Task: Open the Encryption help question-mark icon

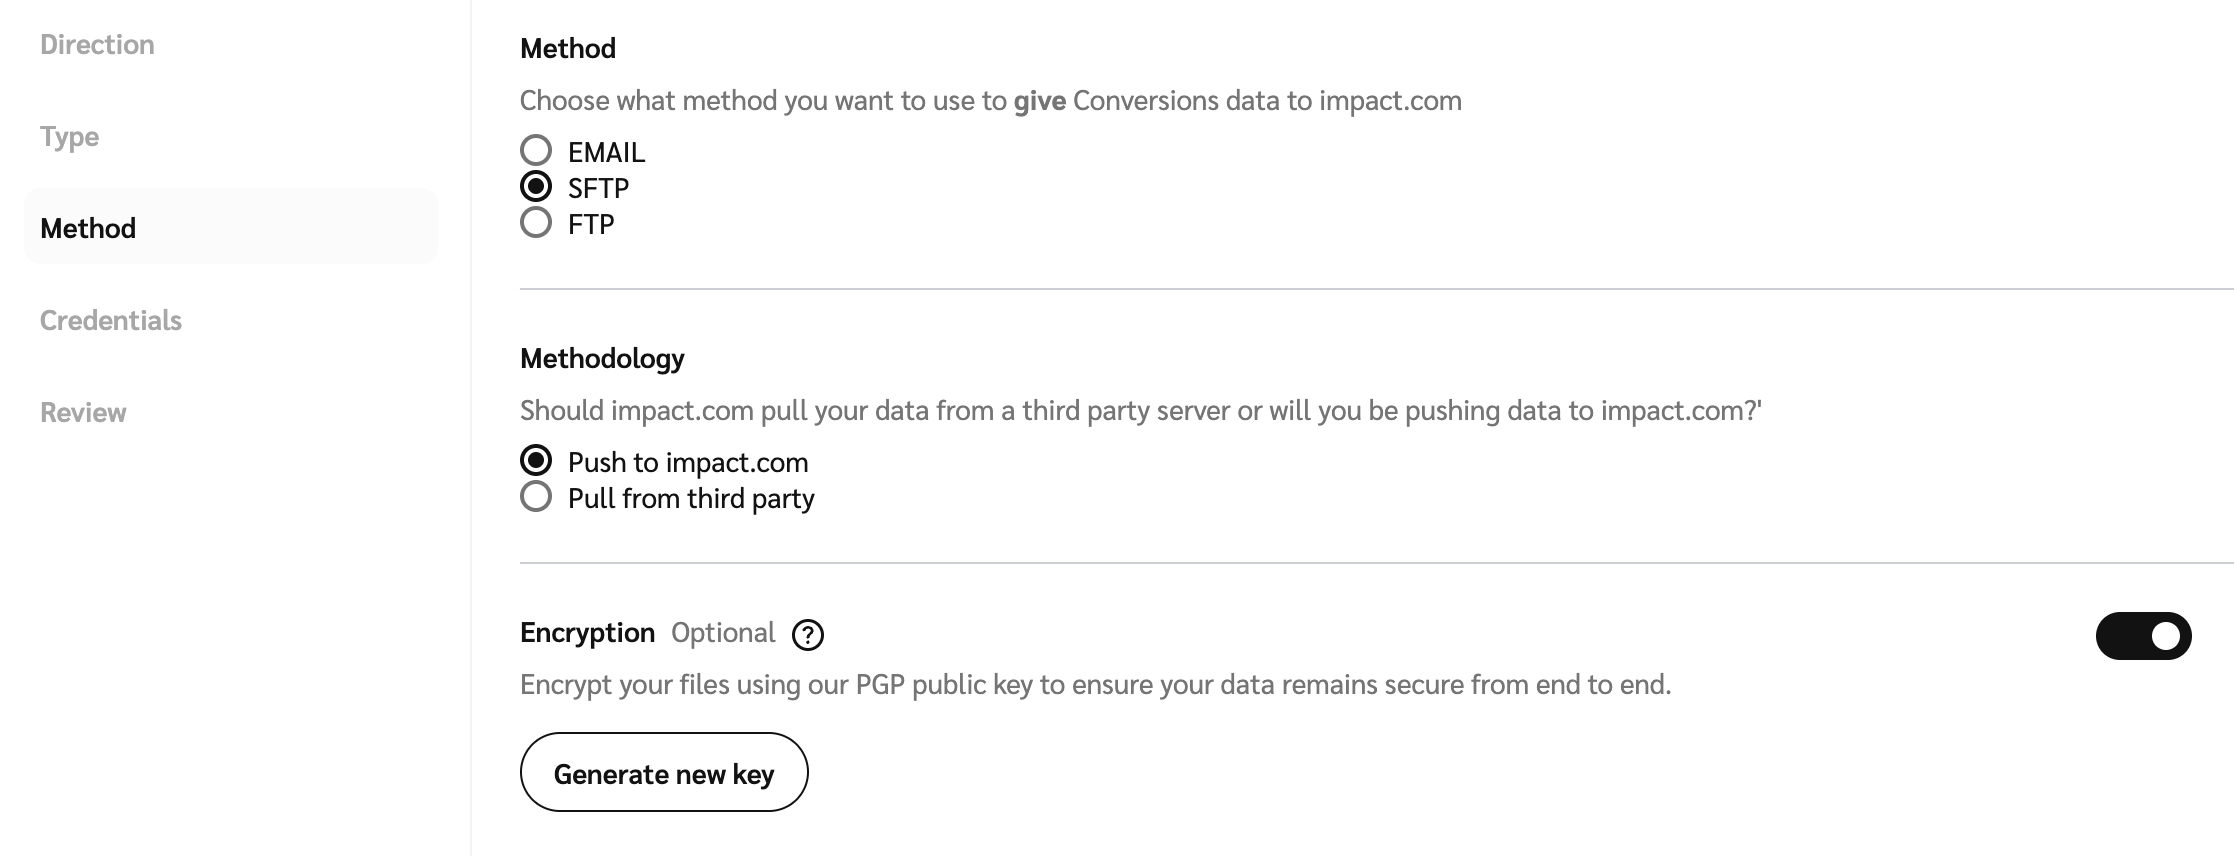Action: tap(807, 635)
